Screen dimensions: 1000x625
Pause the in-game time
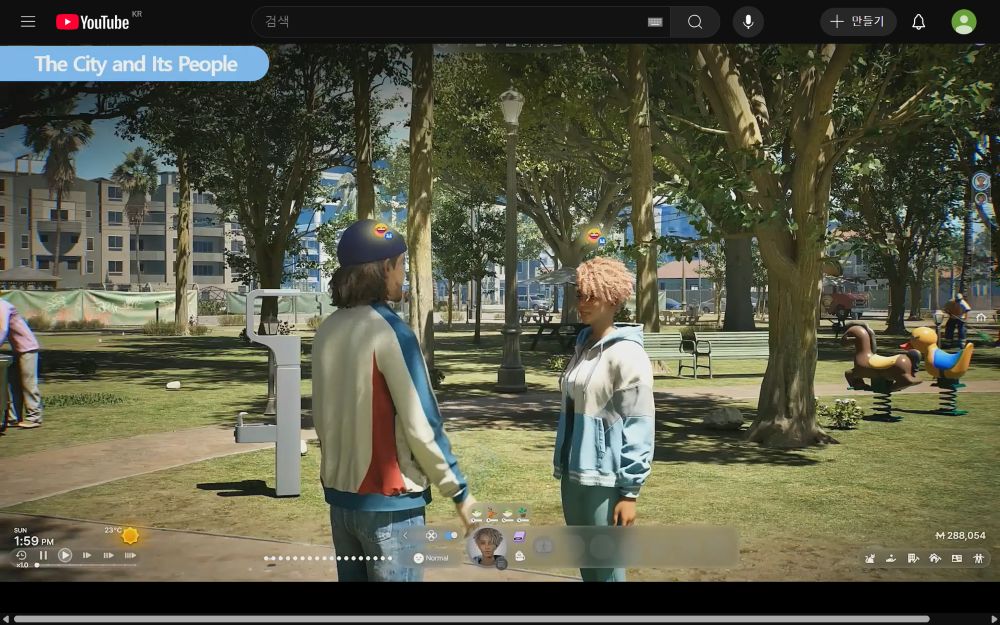(x=43, y=555)
